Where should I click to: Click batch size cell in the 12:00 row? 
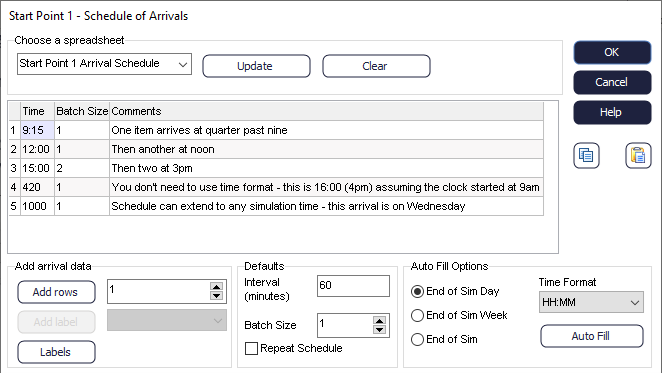[82, 149]
